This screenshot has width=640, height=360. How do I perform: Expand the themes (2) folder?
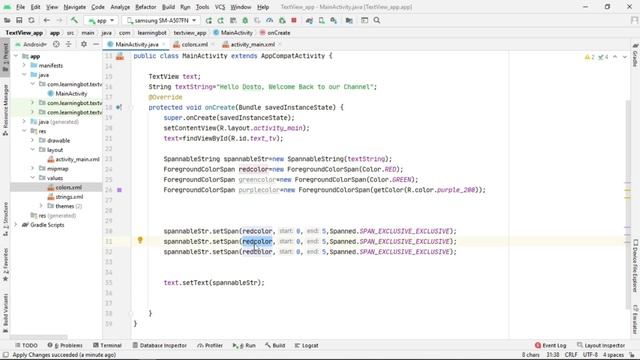pos(41,206)
